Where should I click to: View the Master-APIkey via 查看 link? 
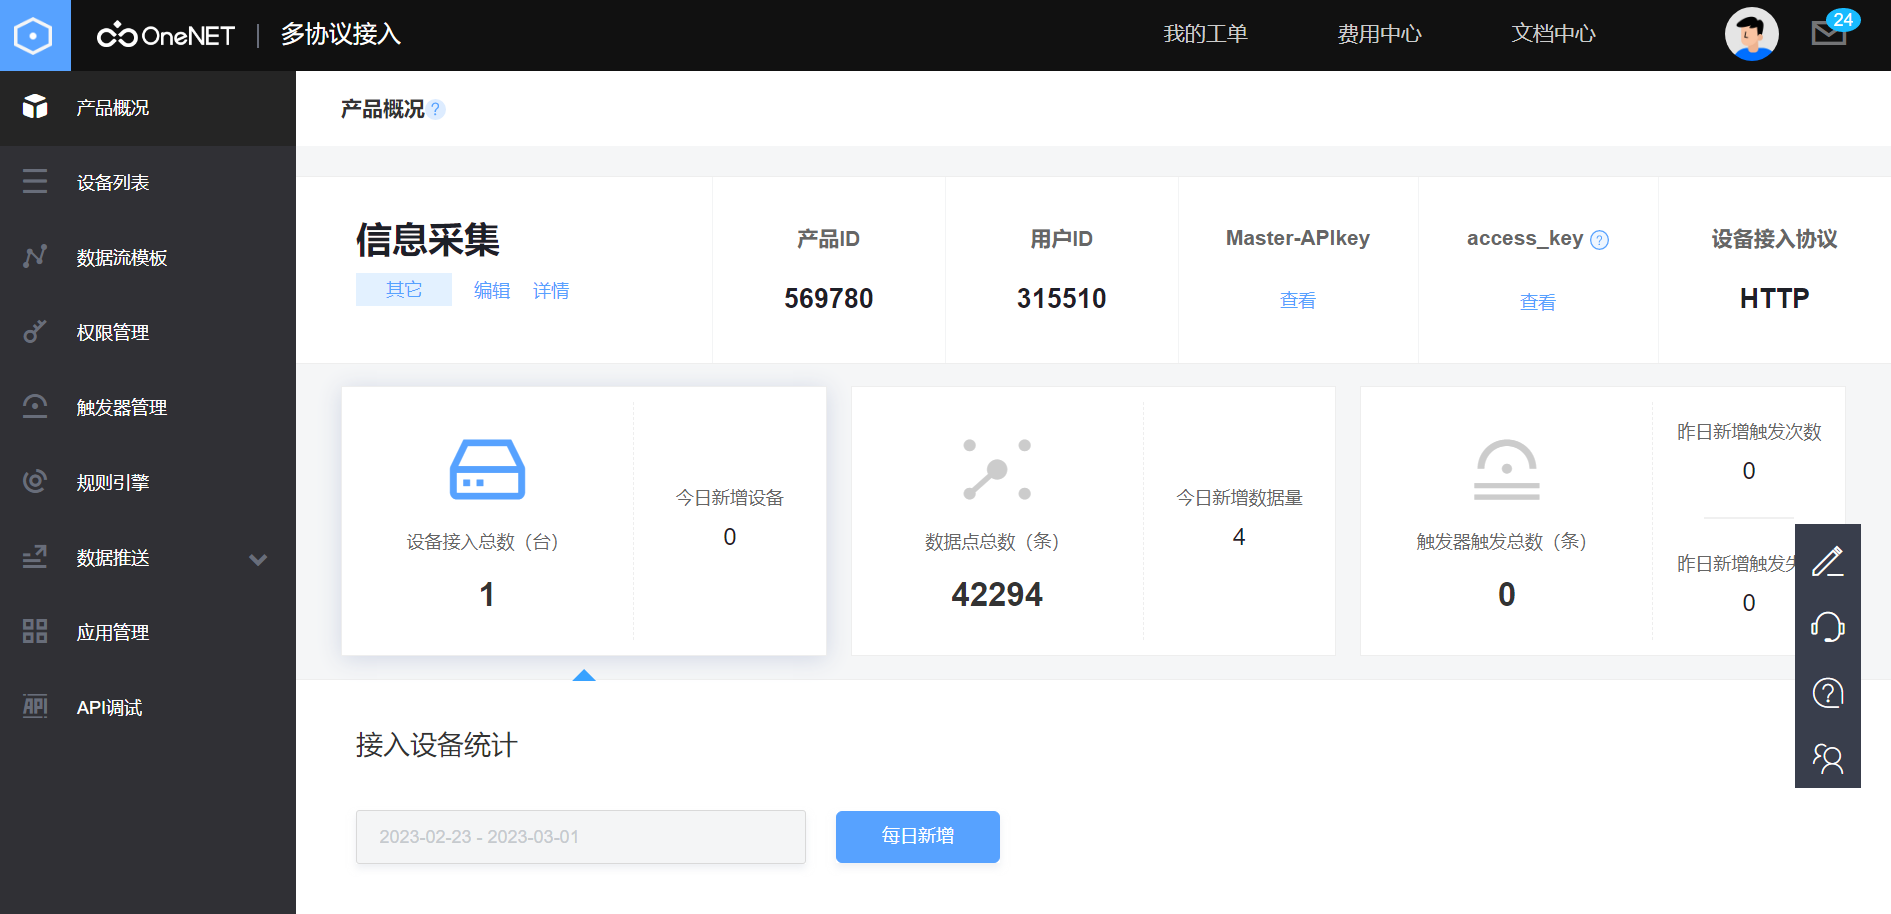pyautogui.click(x=1298, y=300)
